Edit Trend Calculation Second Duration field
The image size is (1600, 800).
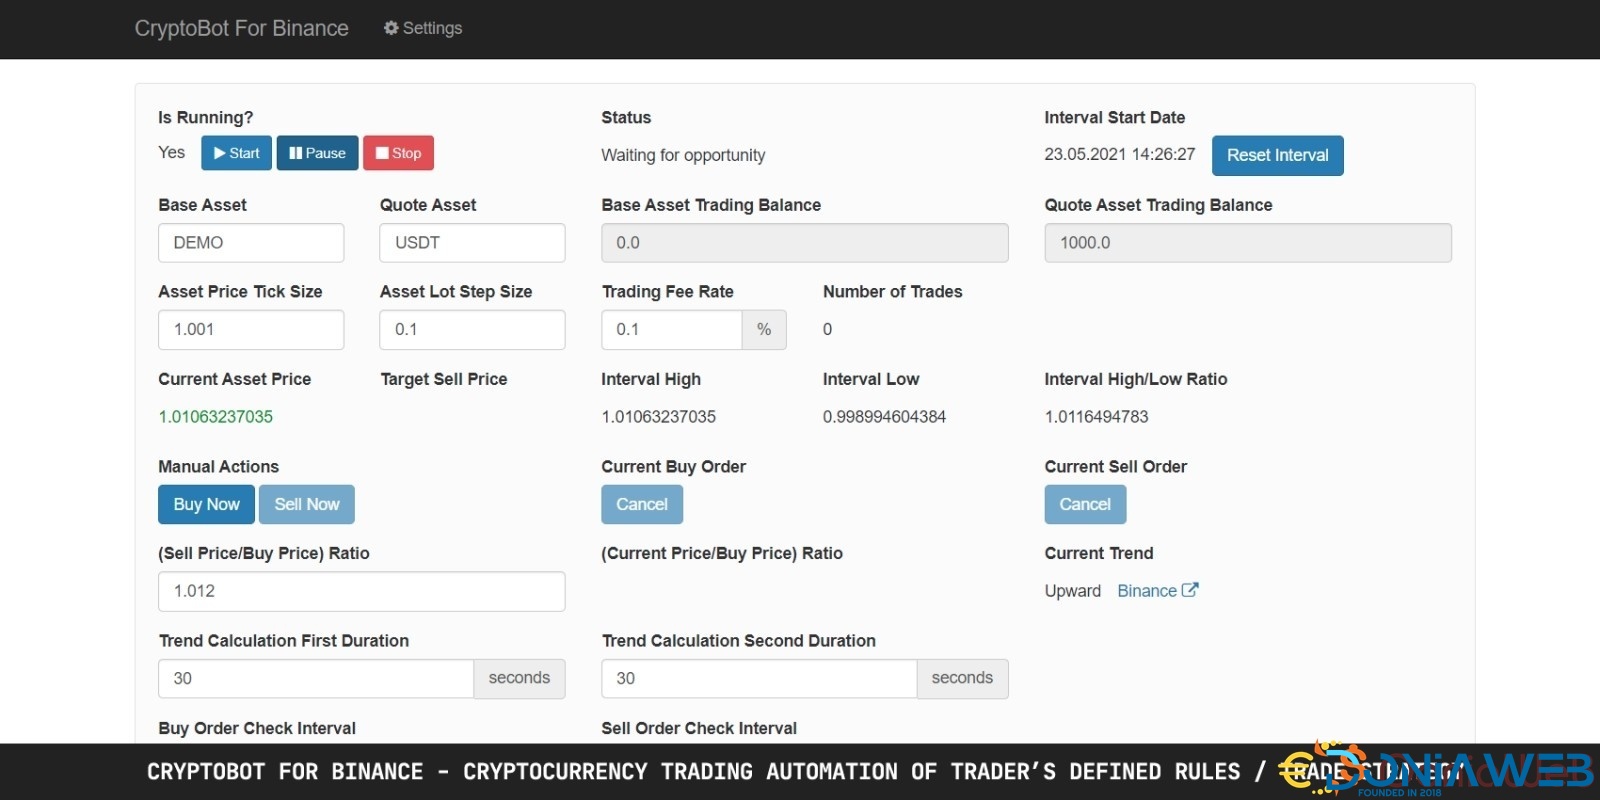click(x=759, y=678)
